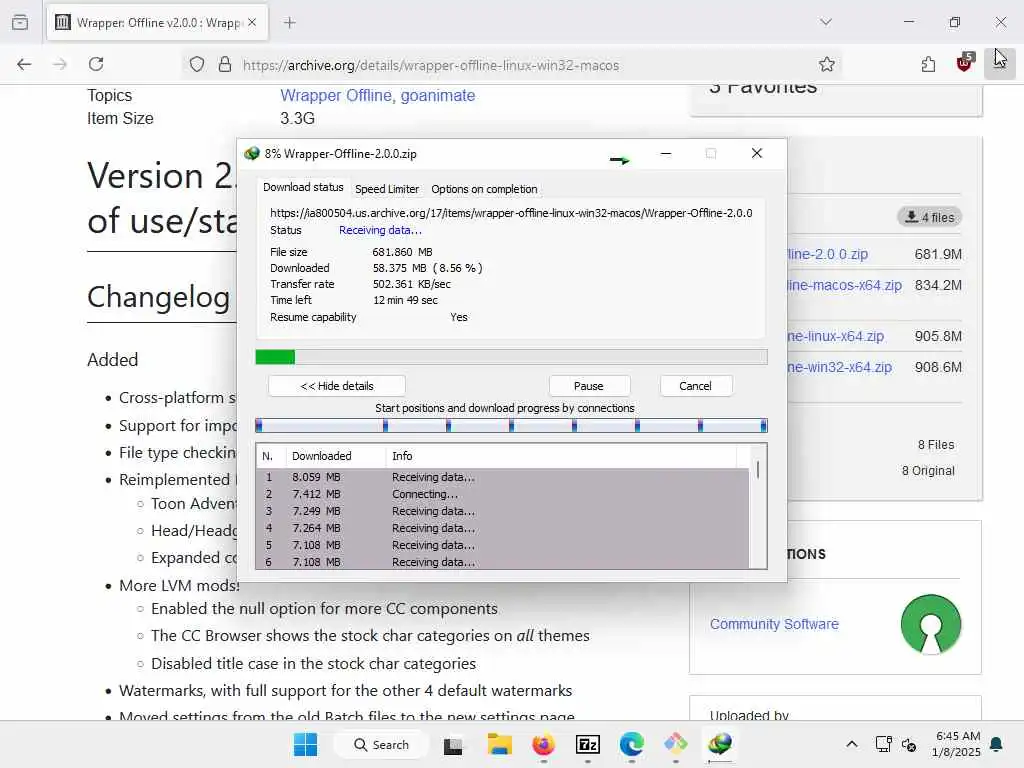Open 7-Zip from the taskbar
1024x768 pixels.
tap(588, 744)
